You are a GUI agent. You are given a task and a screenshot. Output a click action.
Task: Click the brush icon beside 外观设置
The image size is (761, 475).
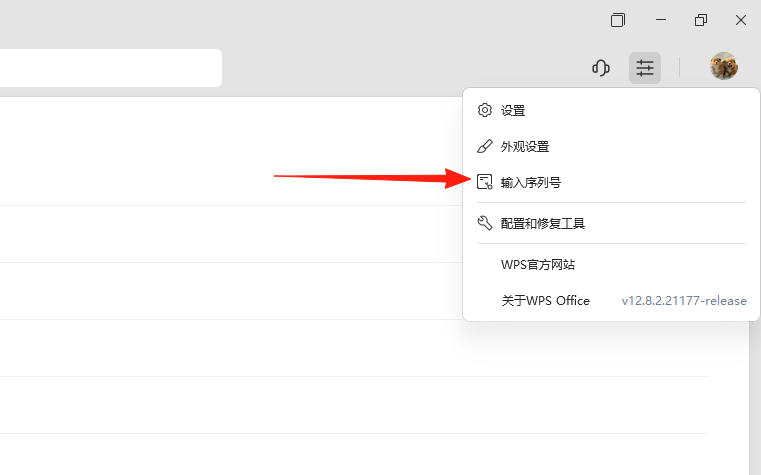point(484,146)
